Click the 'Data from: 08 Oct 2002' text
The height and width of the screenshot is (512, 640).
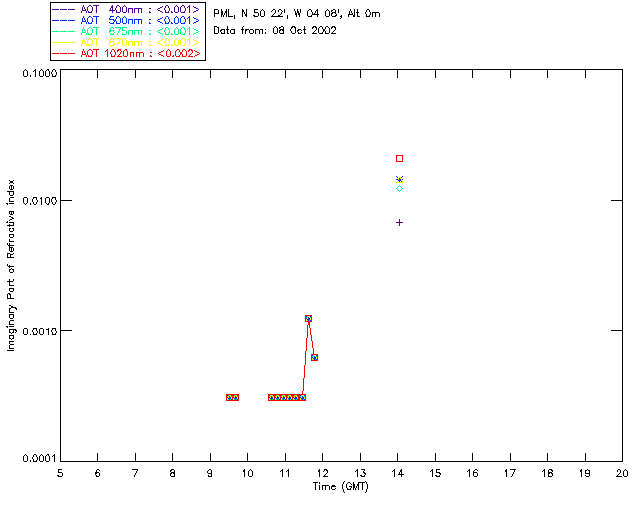(x=275, y=31)
